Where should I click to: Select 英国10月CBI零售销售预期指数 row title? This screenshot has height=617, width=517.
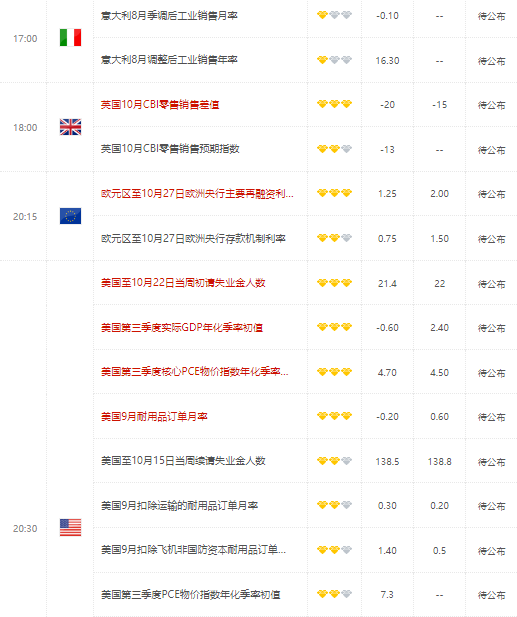(170, 149)
